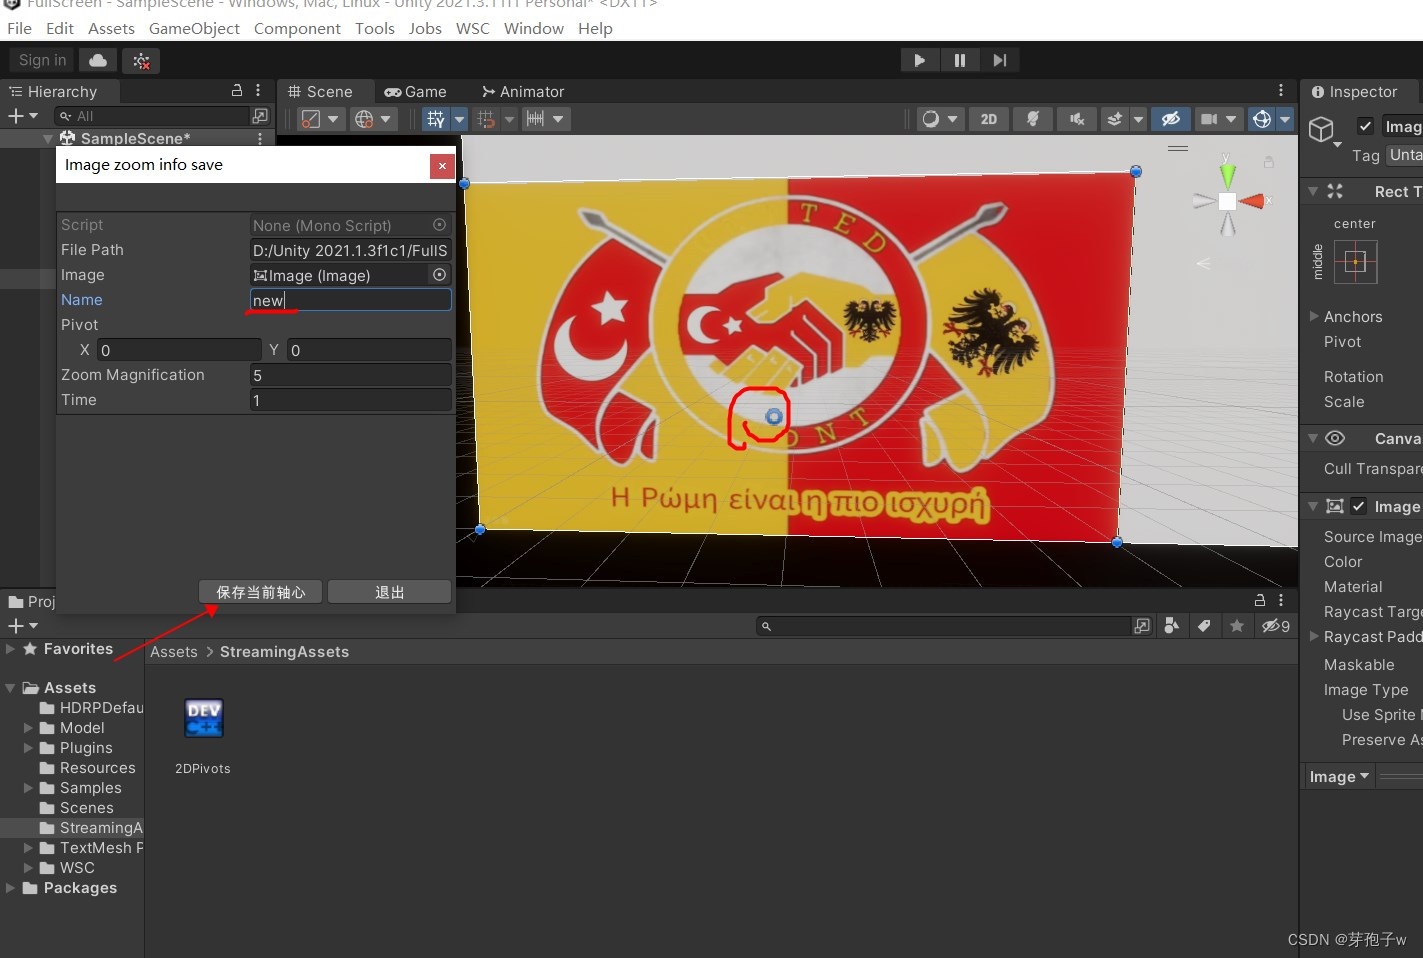1423x958 pixels.
Task: Toggle 2D view mode in the Scene toolbar
Action: 989,118
